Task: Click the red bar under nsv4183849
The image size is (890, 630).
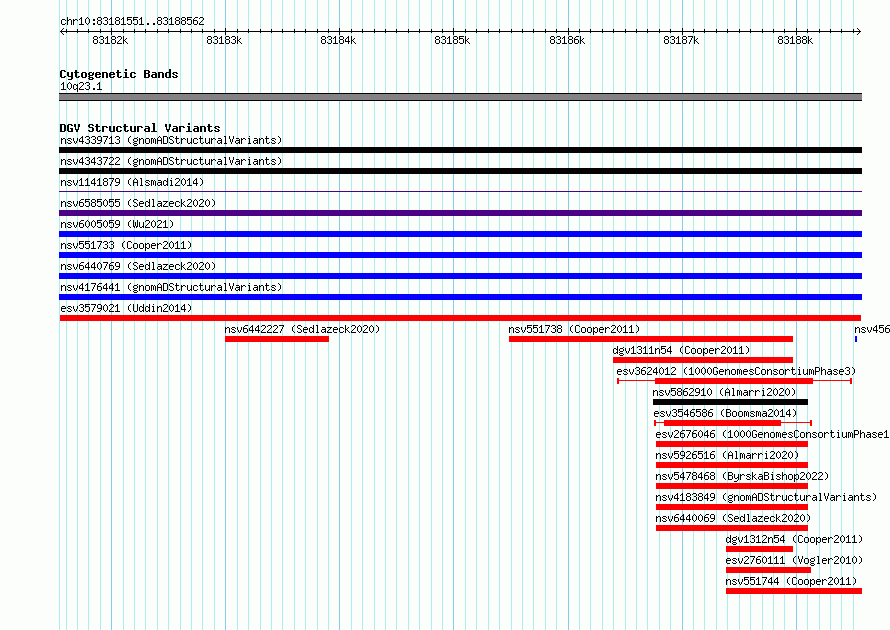Action: click(732, 507)
